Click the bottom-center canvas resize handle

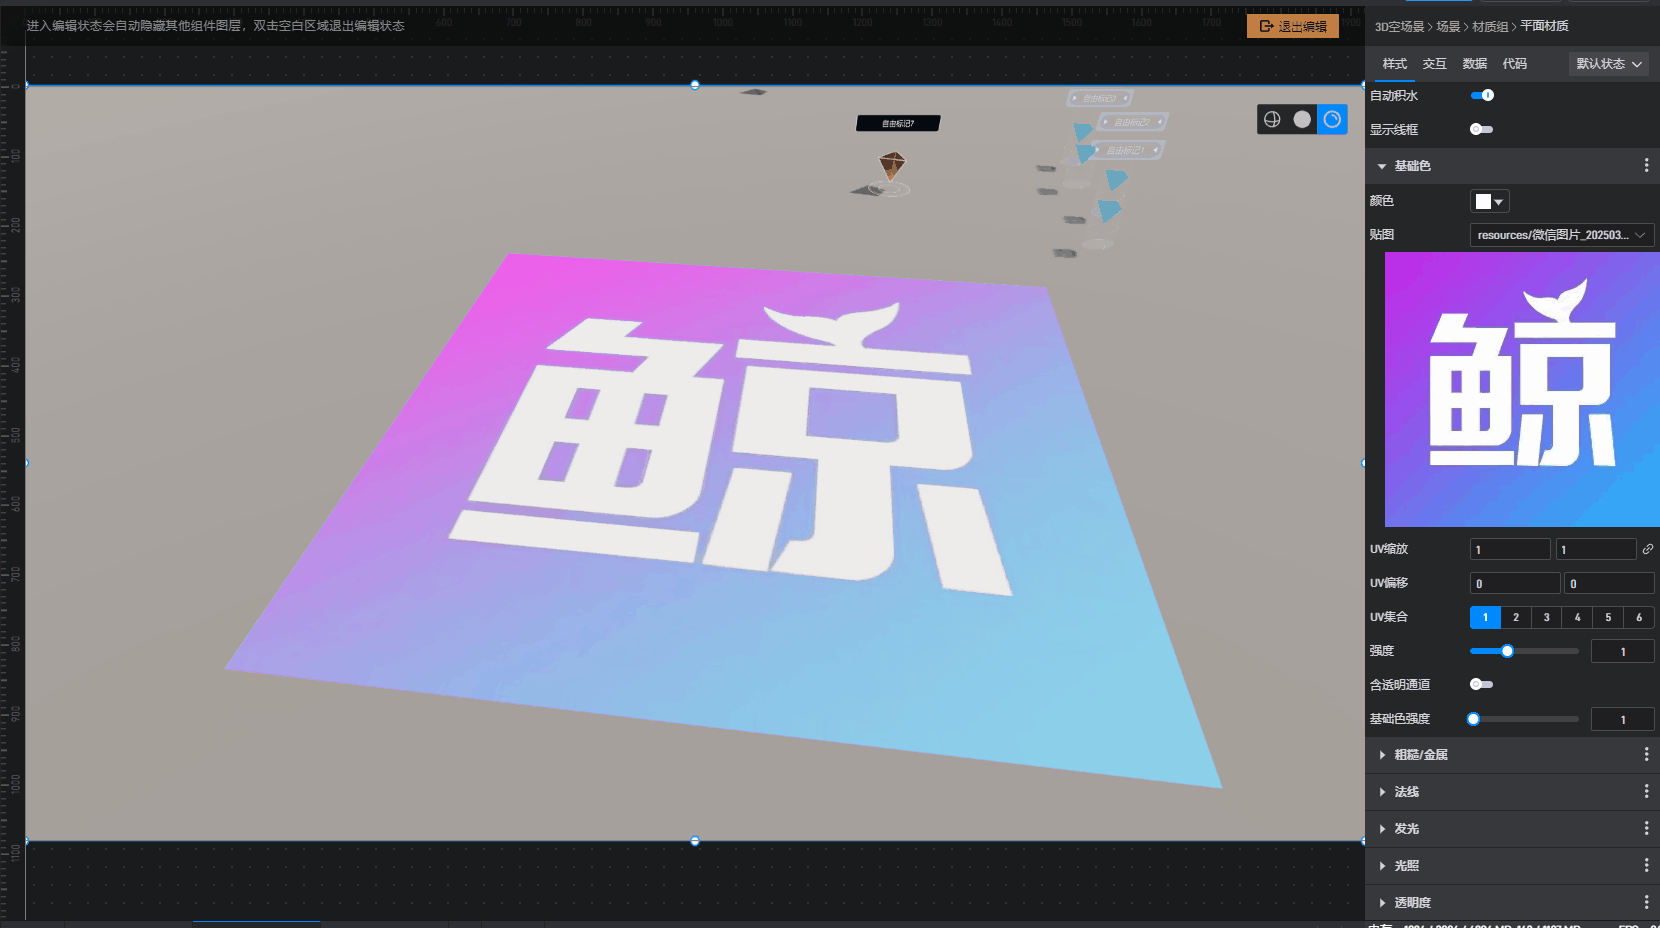[x=695, y=841]
